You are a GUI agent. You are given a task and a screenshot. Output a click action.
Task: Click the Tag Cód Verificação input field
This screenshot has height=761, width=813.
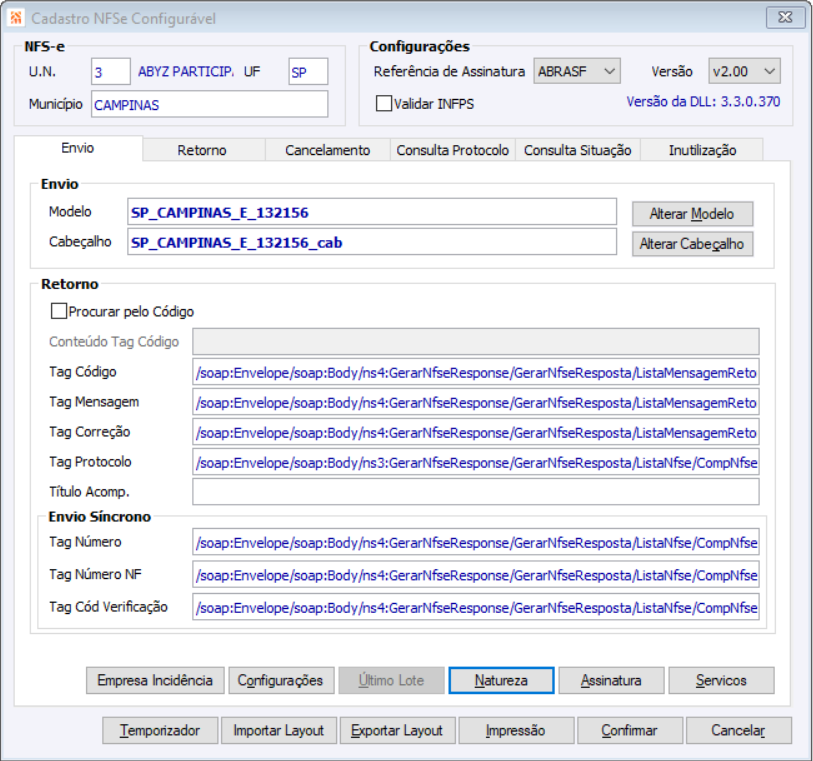(475, 607)
